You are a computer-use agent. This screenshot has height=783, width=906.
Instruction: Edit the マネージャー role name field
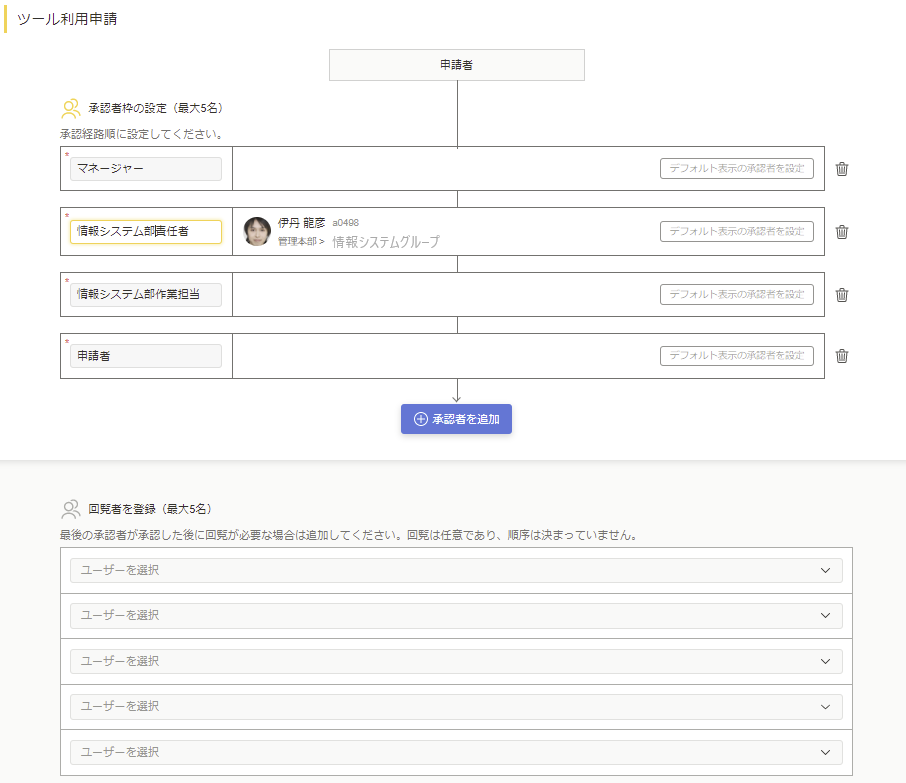click(145, 168)
